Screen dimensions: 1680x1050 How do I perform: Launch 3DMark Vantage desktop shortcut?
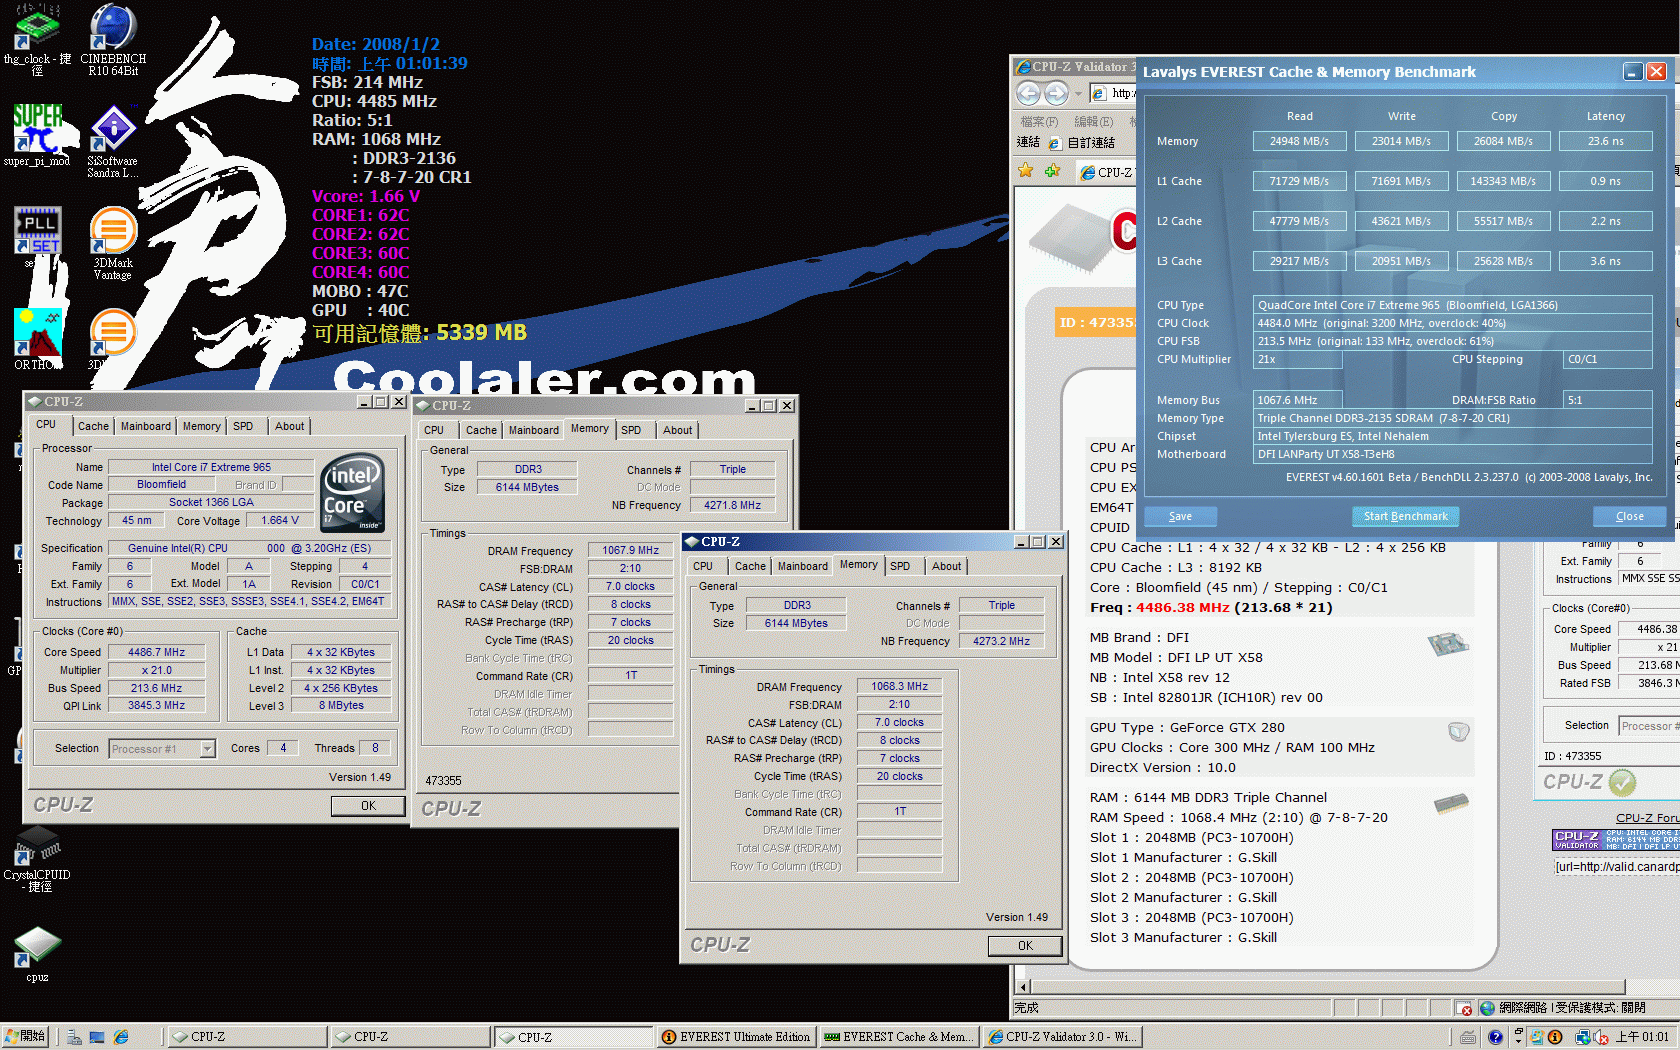click(x=113, y=243)
